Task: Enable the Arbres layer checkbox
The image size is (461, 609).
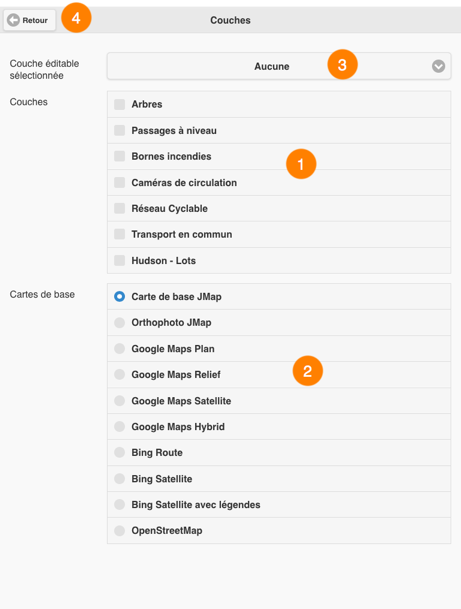Action: pos(120,104)
